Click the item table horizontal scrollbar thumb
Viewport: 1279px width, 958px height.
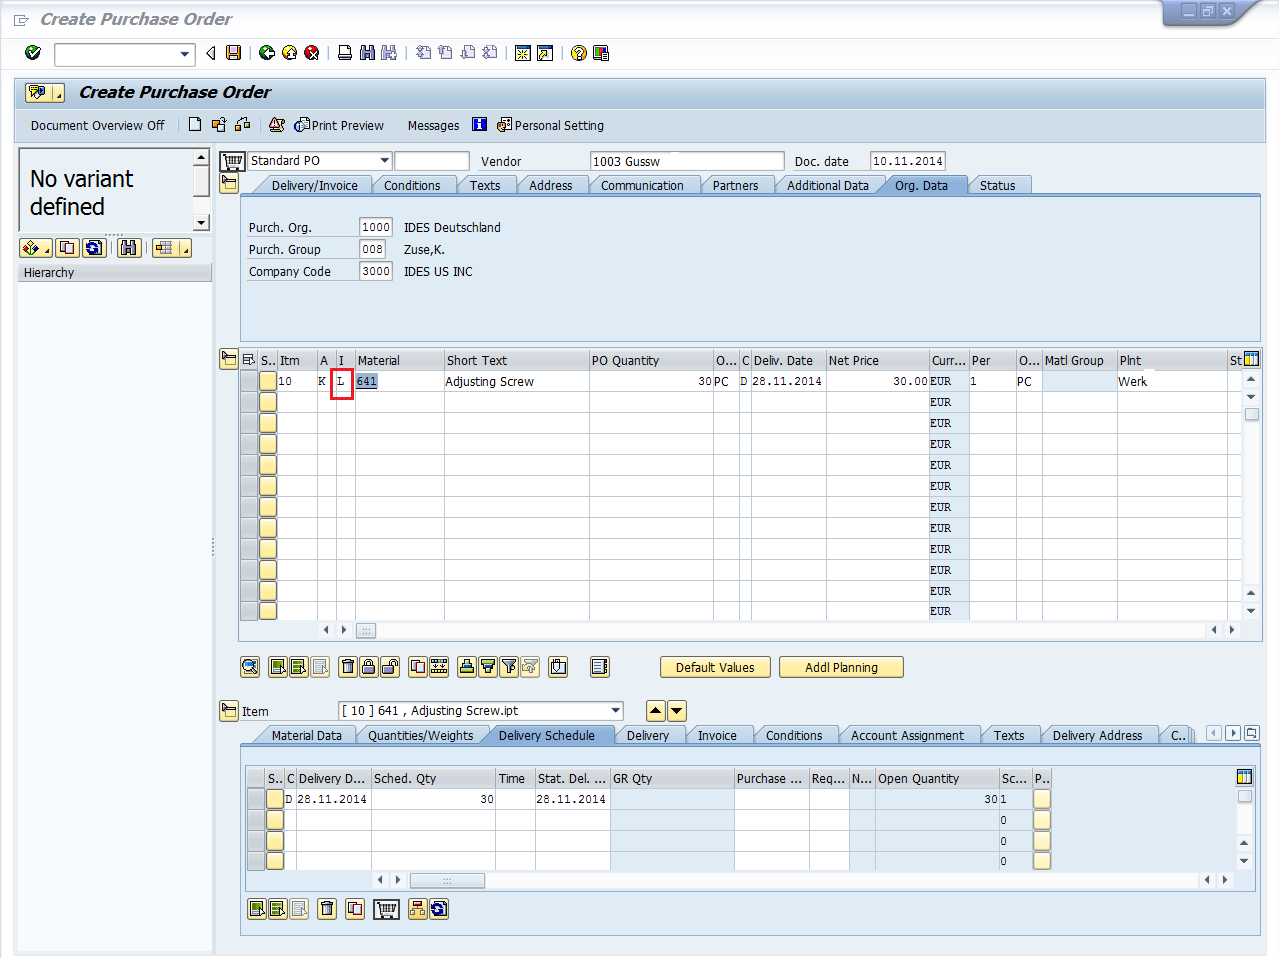[366, 631]
